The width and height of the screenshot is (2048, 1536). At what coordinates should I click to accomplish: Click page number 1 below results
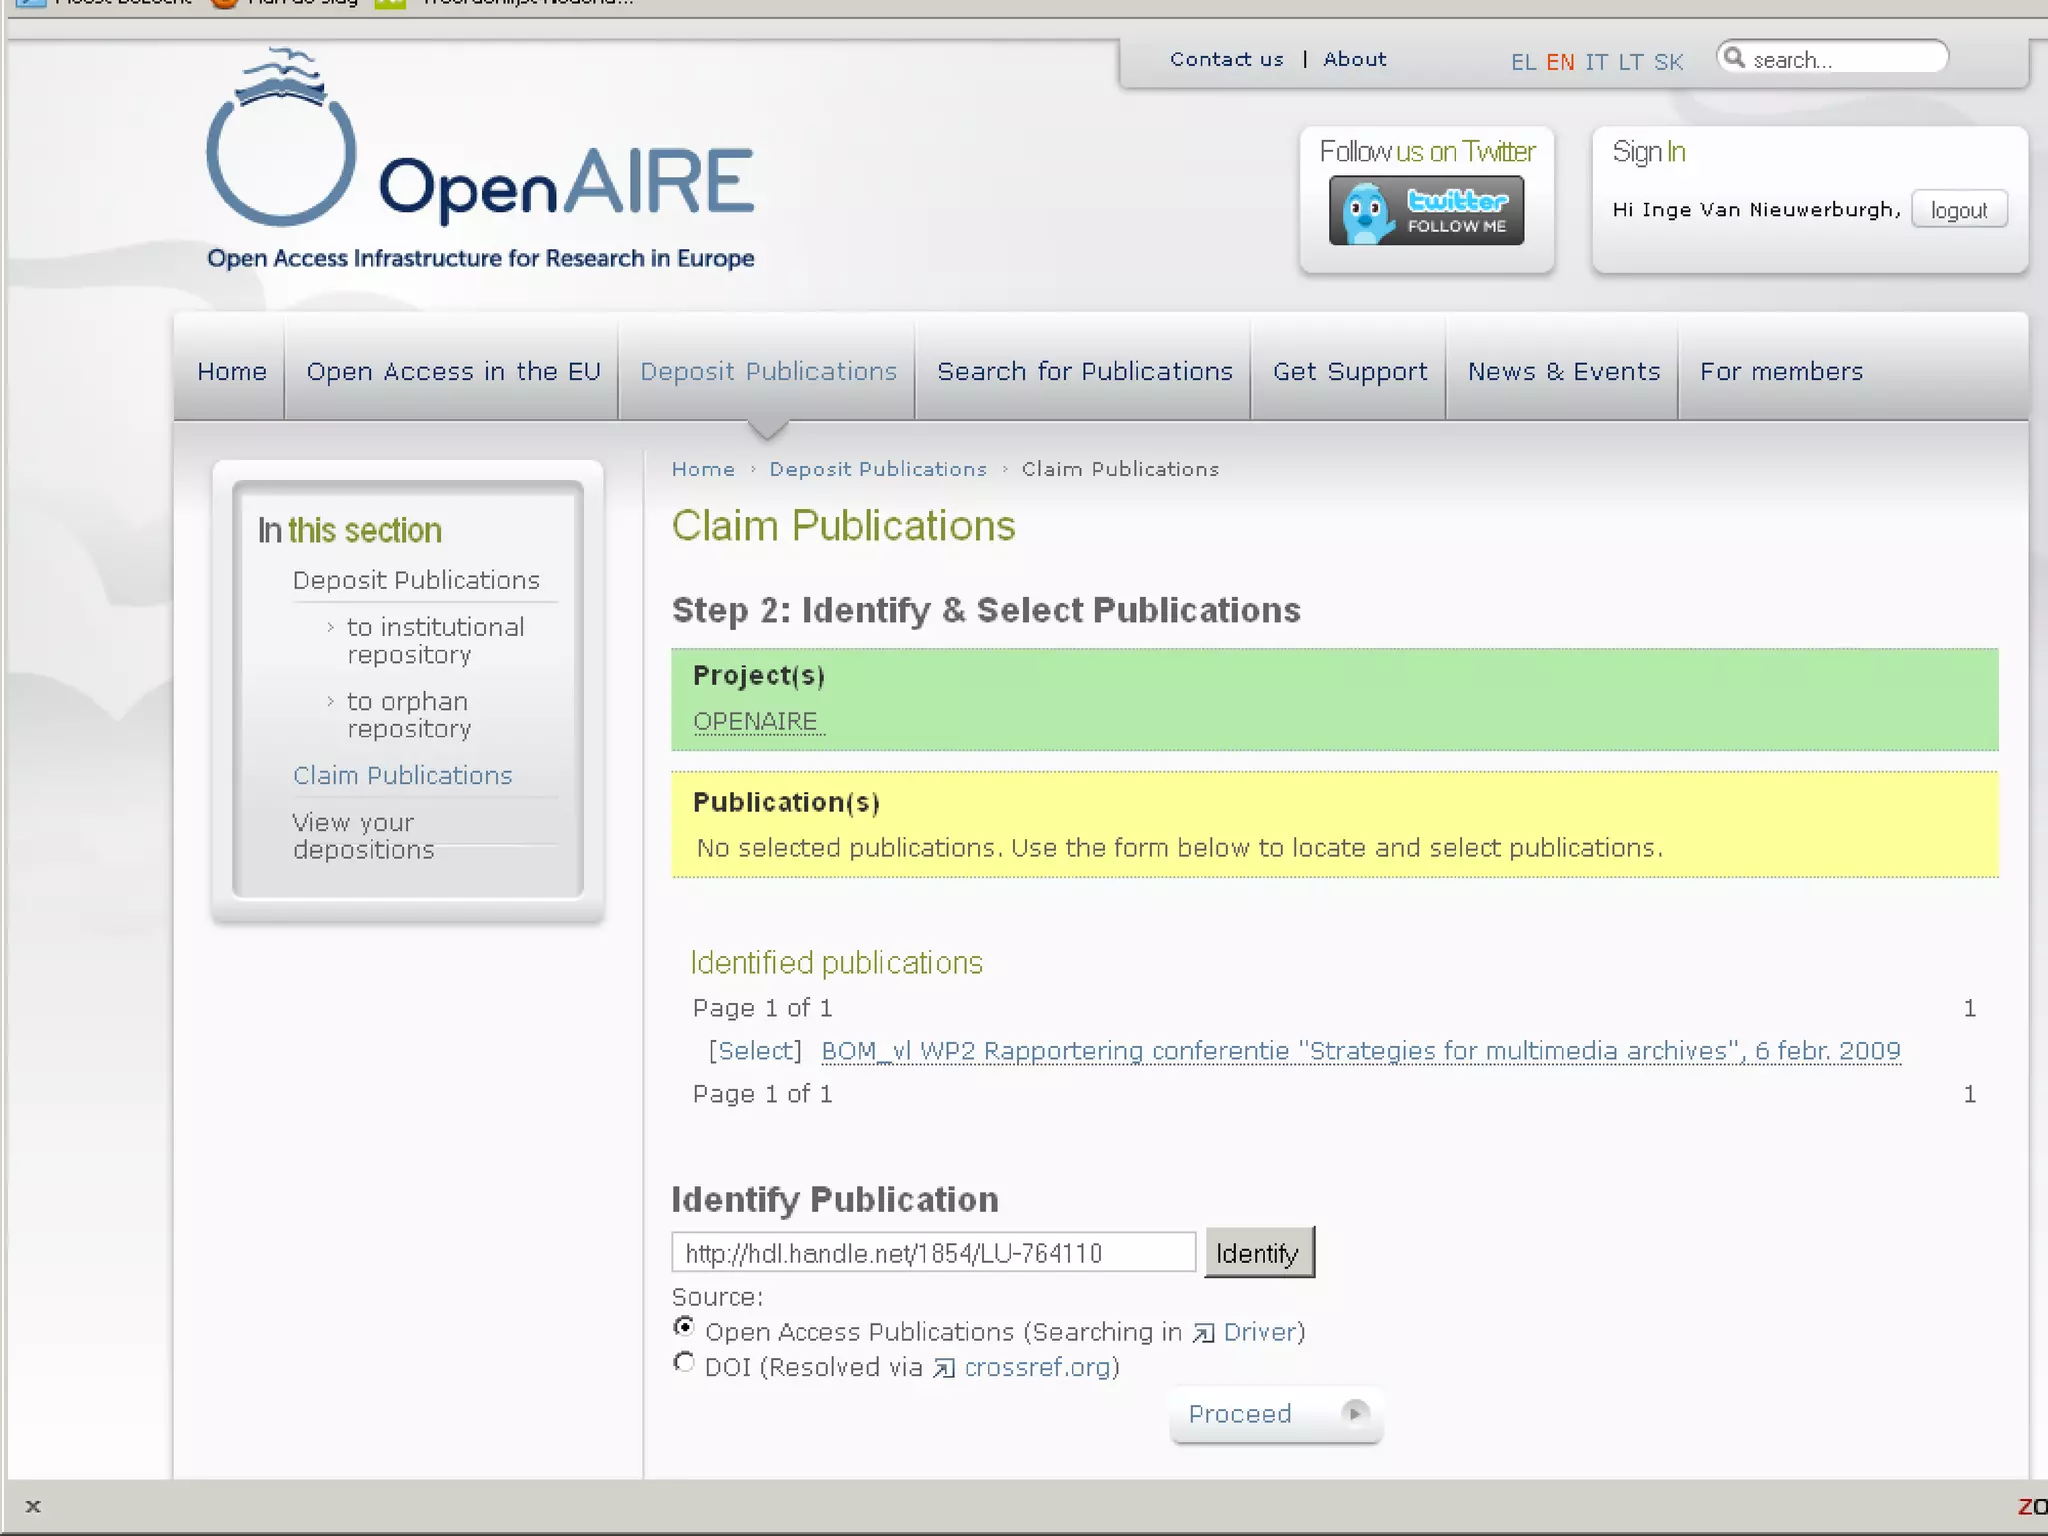[x=1969, y=1094]
